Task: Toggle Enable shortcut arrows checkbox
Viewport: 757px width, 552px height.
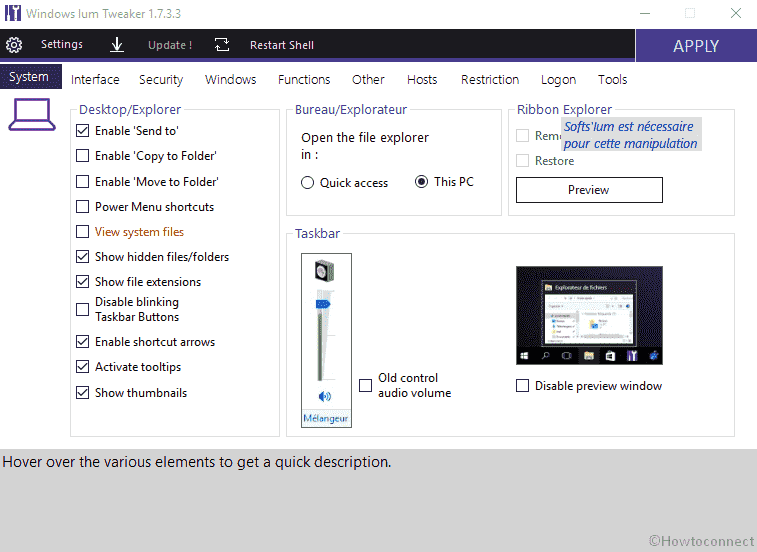Action: [x=83, y=342]
